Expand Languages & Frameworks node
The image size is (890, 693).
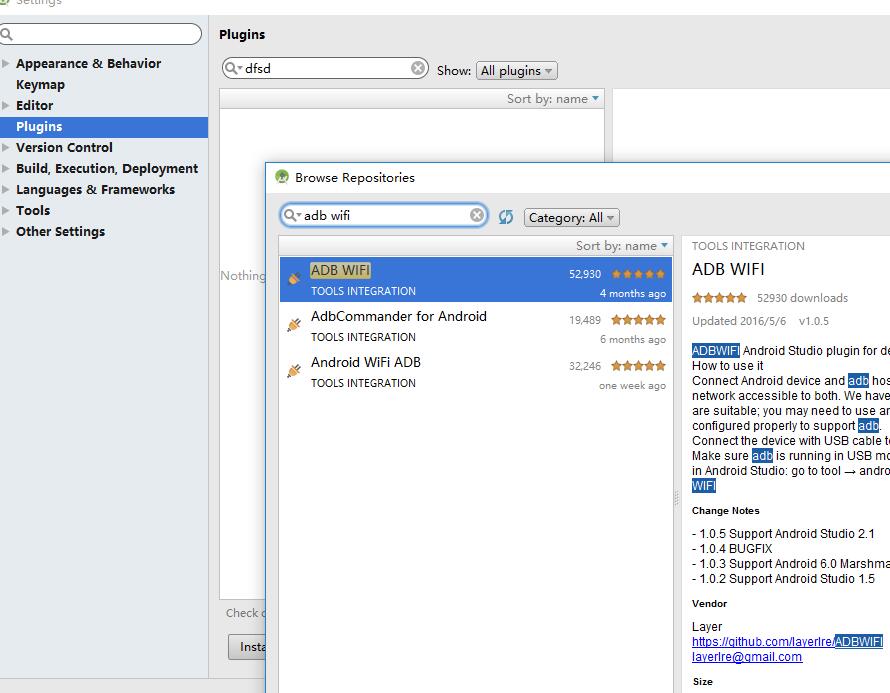[x=6, y=189]
